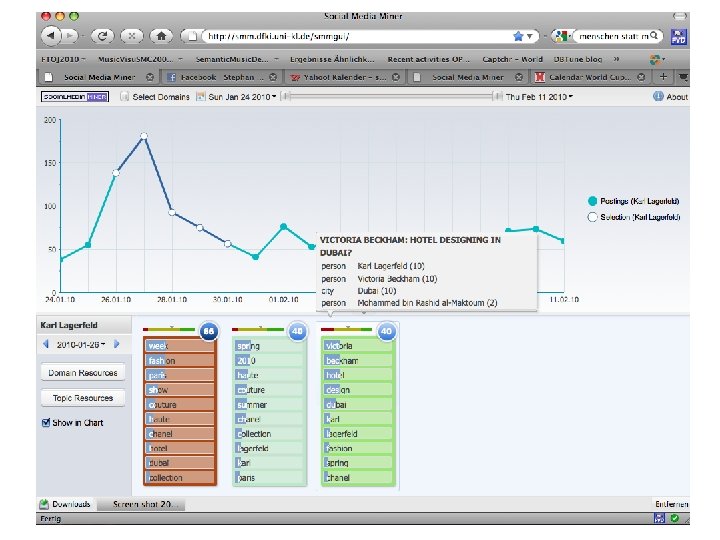This screenshot has width=720, height=540.
Task: Go forward with the browser forward arrow
Action: pyautogui.click(x=70, y=35)
